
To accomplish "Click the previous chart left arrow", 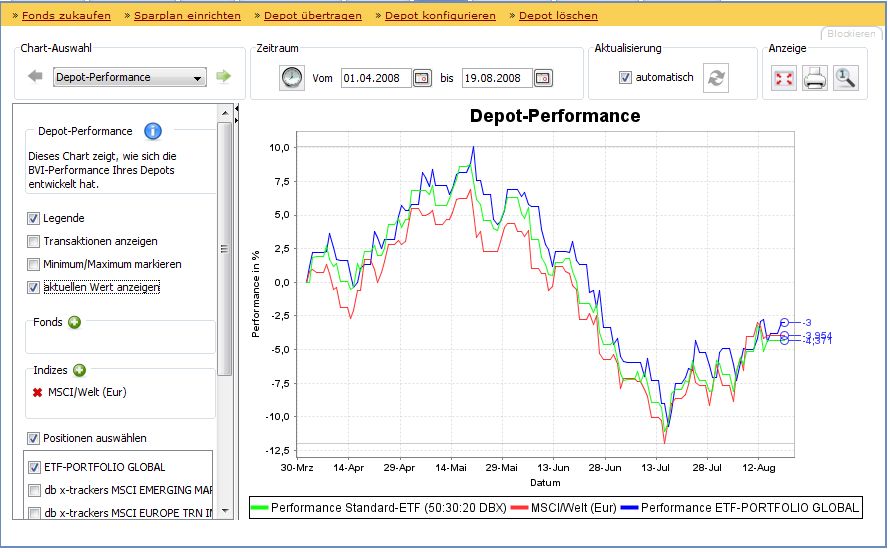I will click(35, 77).
